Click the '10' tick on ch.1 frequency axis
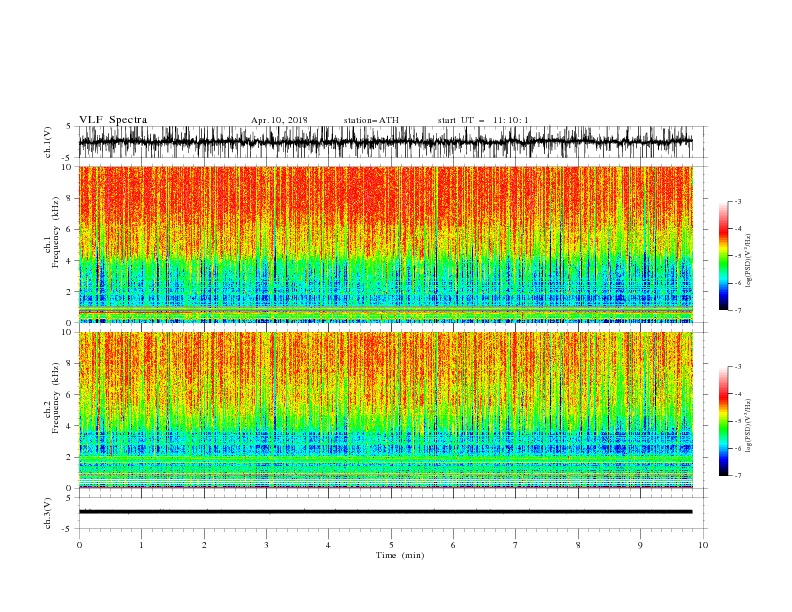792x612 pixels. pos(69,167)
